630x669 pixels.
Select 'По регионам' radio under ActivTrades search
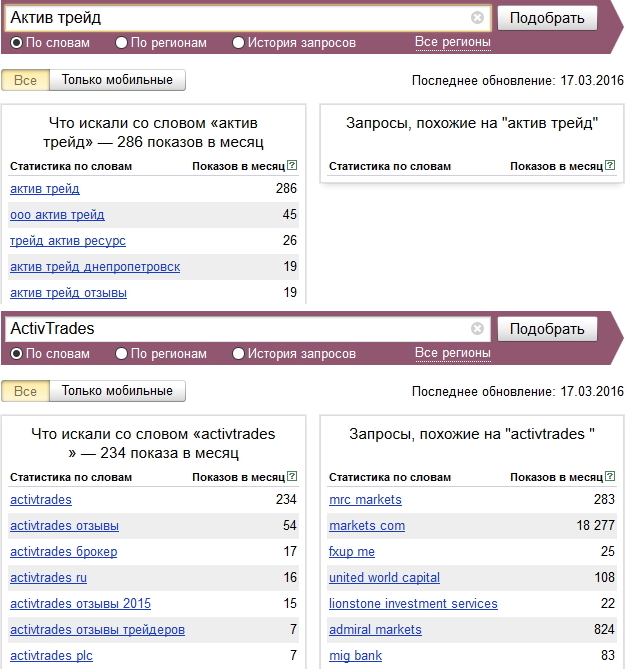point(122,353)
